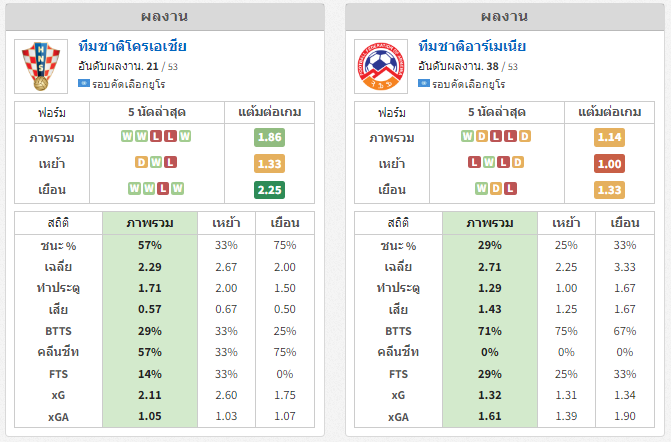Click the Armenia football federation logo
This screenshot has width=671, height=442.
(381, 66)
